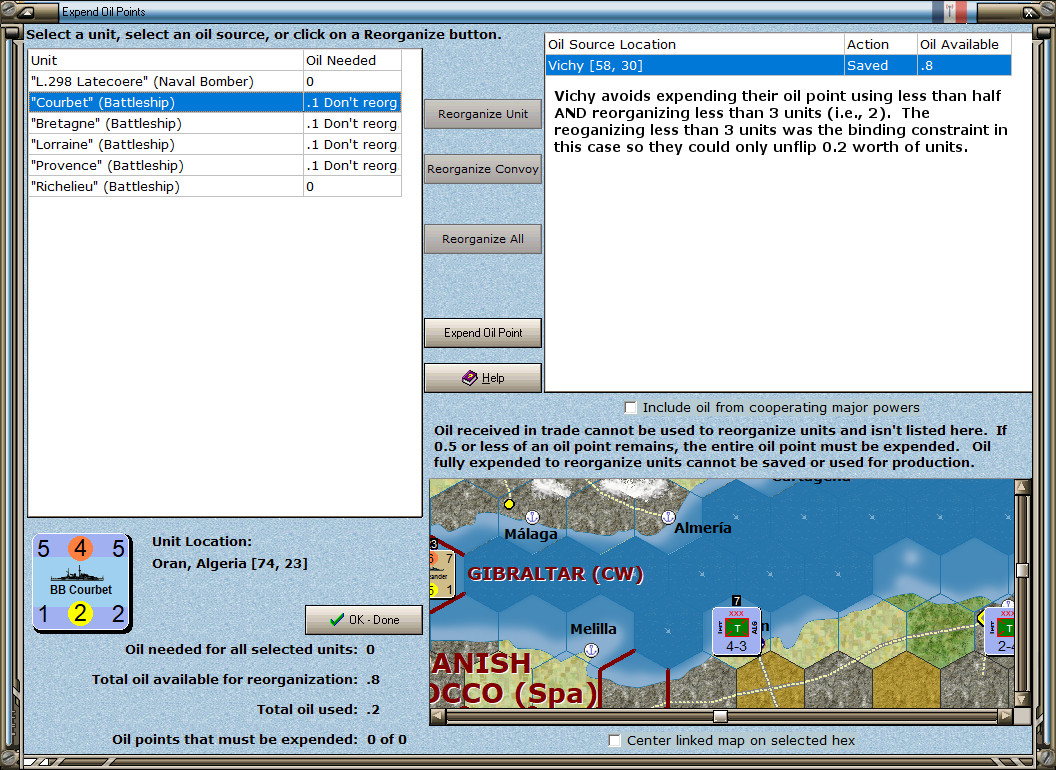Click the Oil Available column header
1056x770 pixels.
point(964,44)
